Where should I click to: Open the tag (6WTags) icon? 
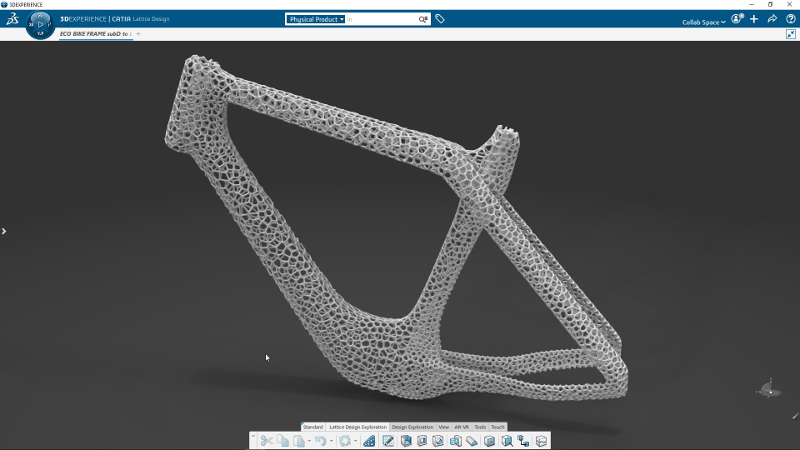[440, 19]
